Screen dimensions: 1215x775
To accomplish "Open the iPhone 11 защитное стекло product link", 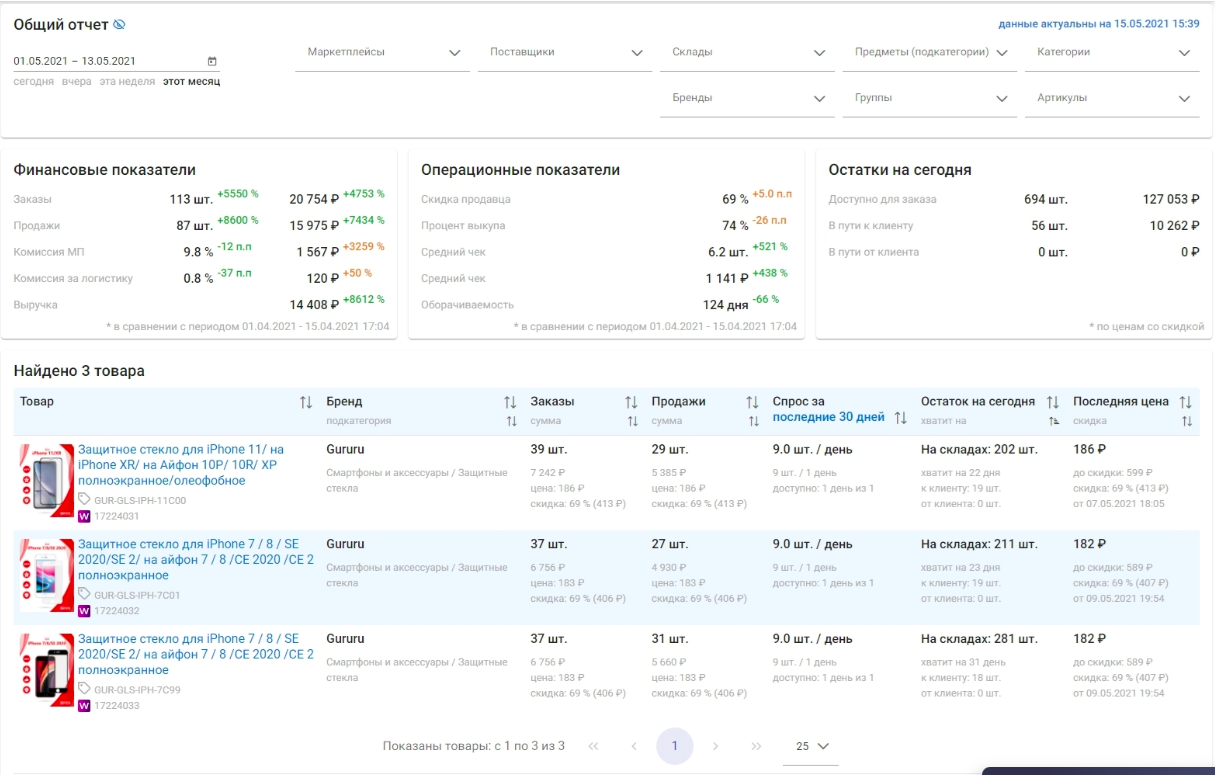I will (x=180, y=465).
